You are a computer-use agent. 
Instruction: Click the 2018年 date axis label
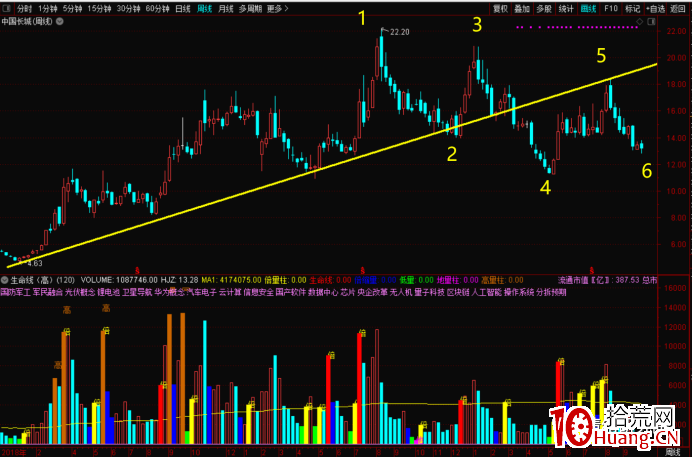point(14,452)
